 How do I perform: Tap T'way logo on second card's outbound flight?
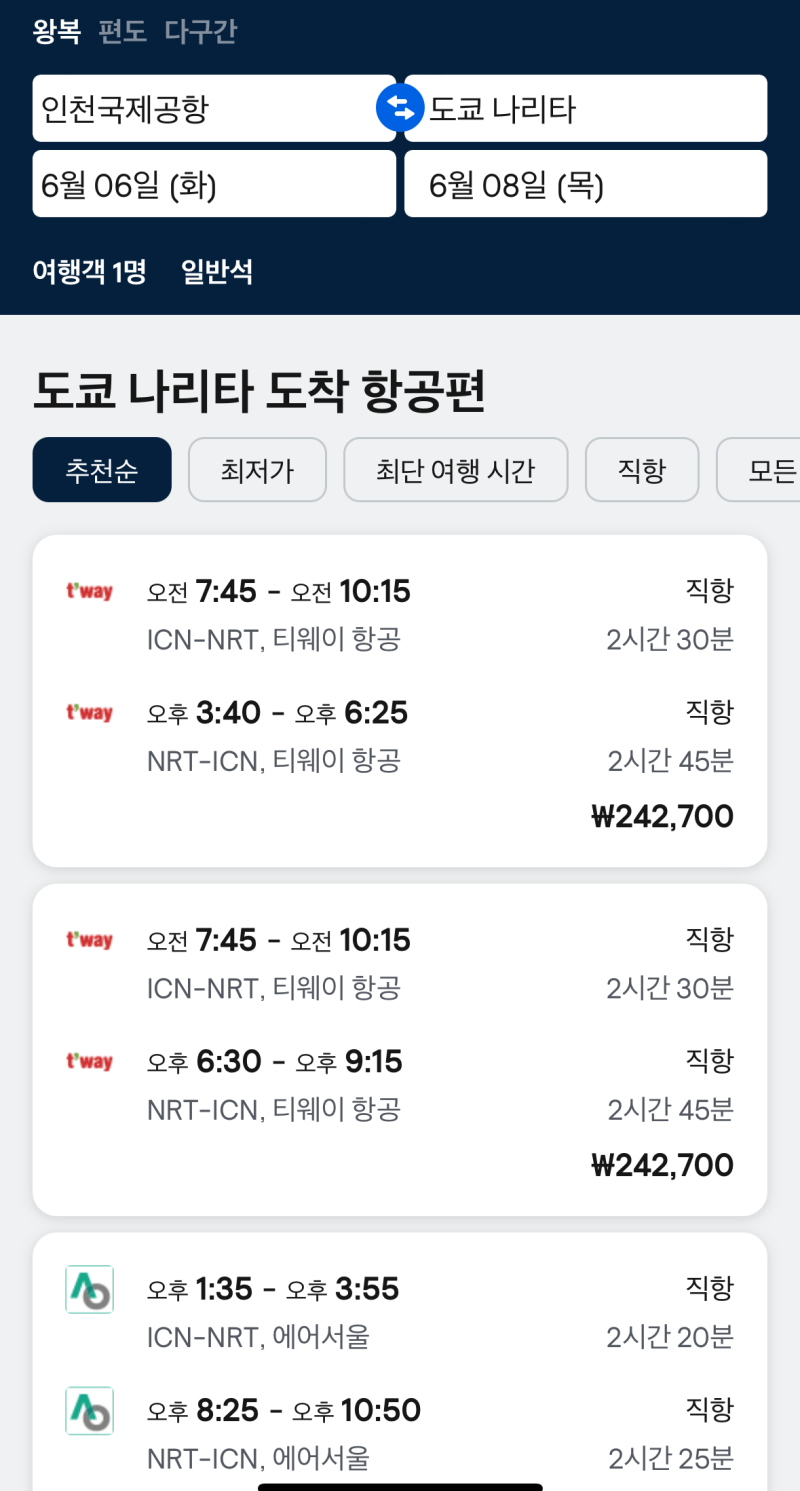click(89, 940)
